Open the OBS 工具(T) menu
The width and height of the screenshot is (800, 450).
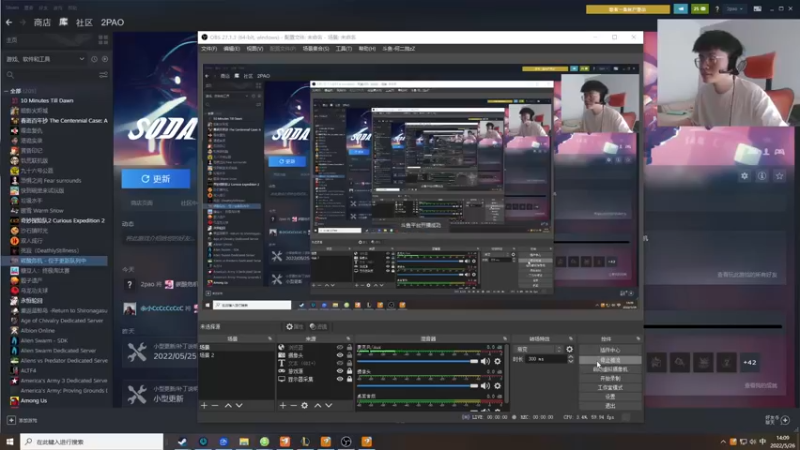[x=343, y=49]
